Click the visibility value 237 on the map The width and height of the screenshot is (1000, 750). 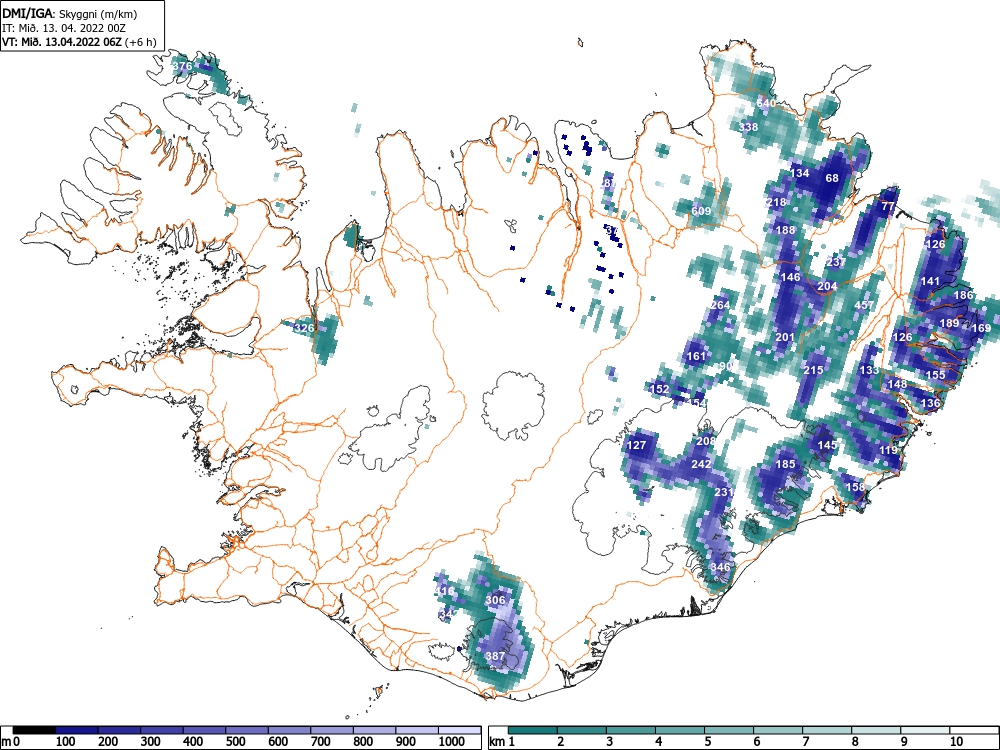836,262
